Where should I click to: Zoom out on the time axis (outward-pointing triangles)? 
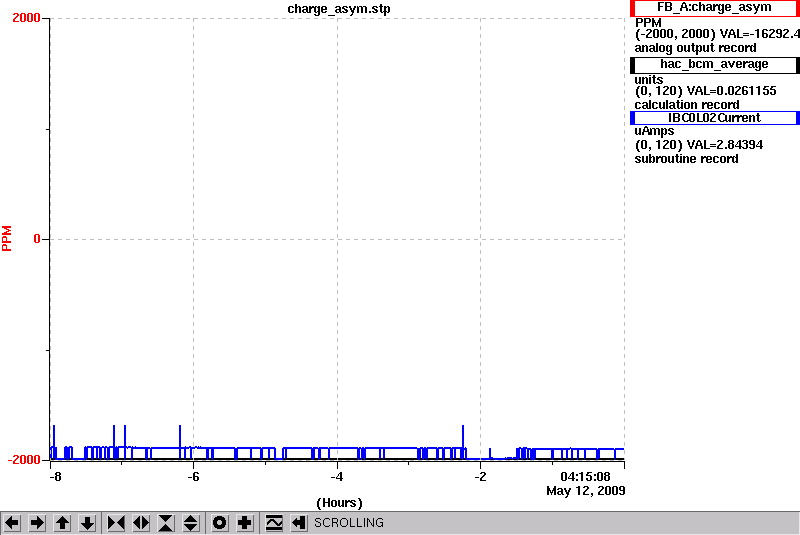(141, 523)
